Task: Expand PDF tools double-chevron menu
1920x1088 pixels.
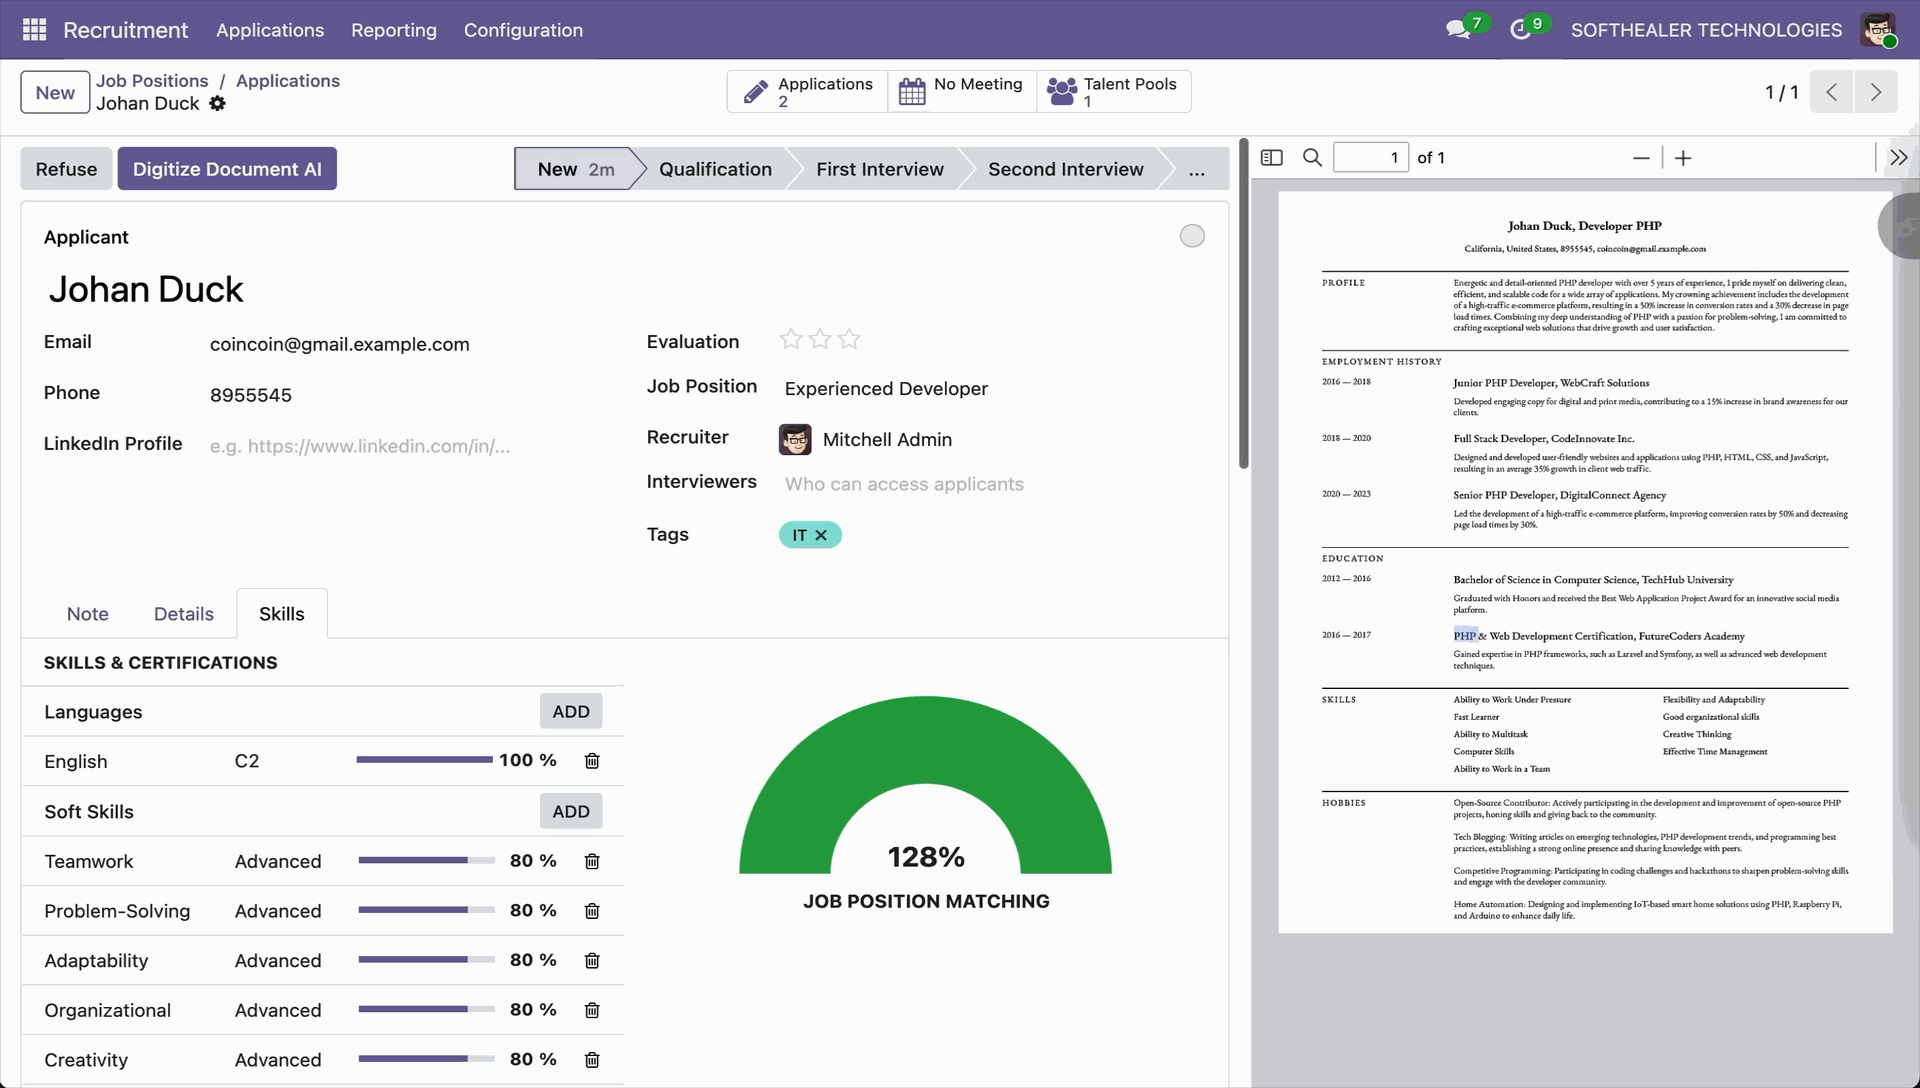Action: (x=1898, y=158)
